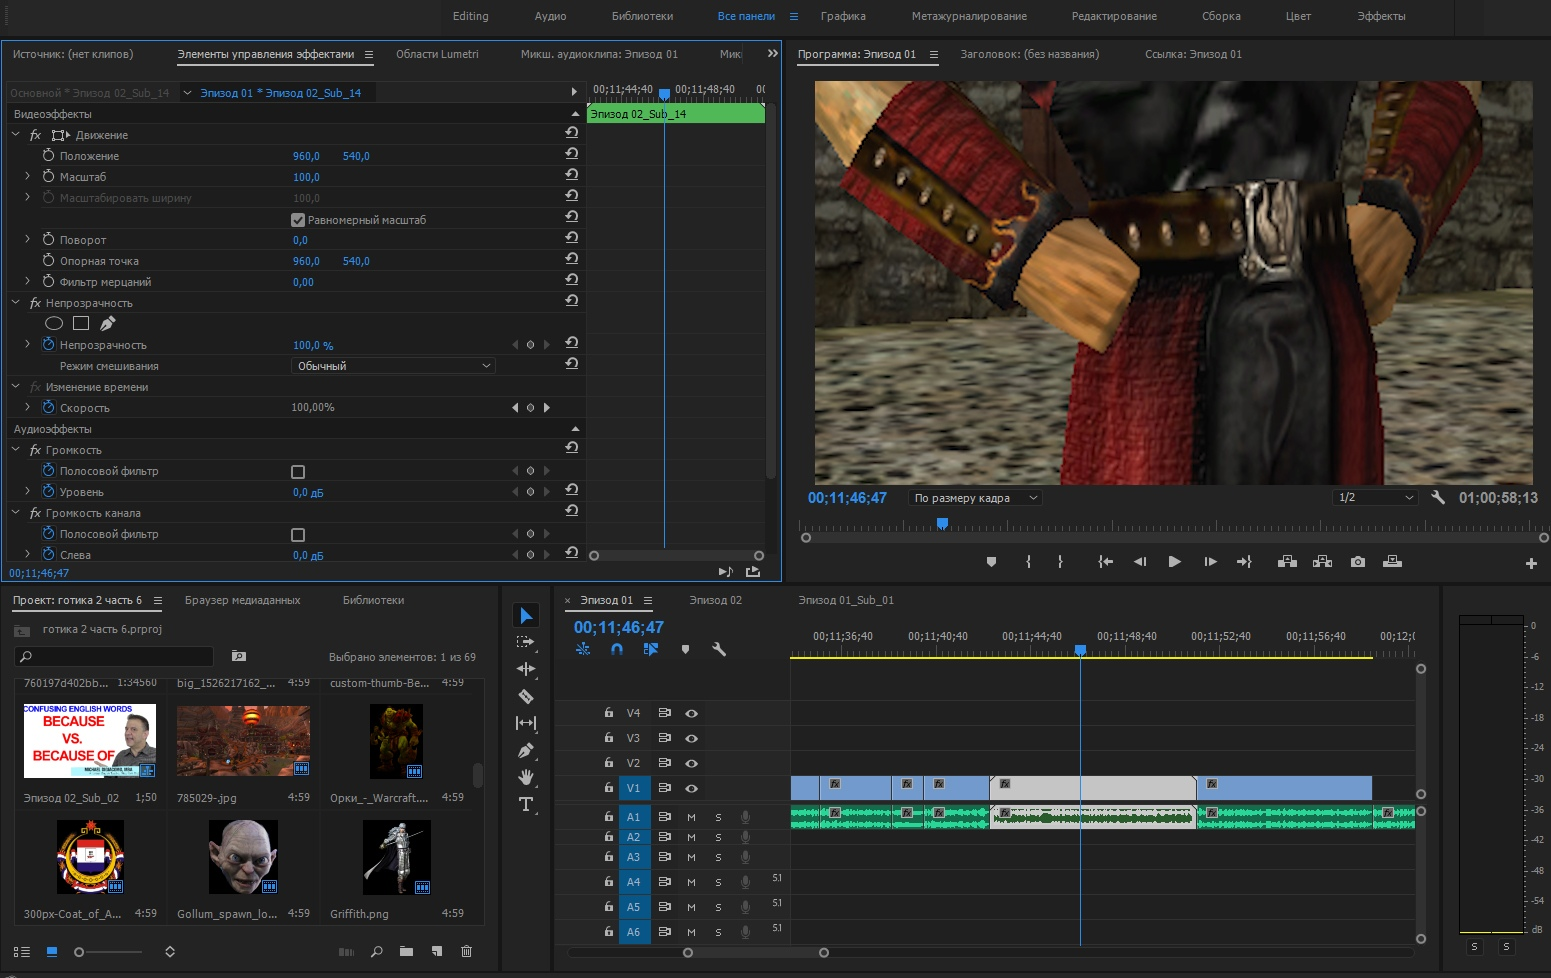This screenshot has width=1551, height=978.
Task: Open program monitor wrench settings
Action: (x=1438, y=497)
